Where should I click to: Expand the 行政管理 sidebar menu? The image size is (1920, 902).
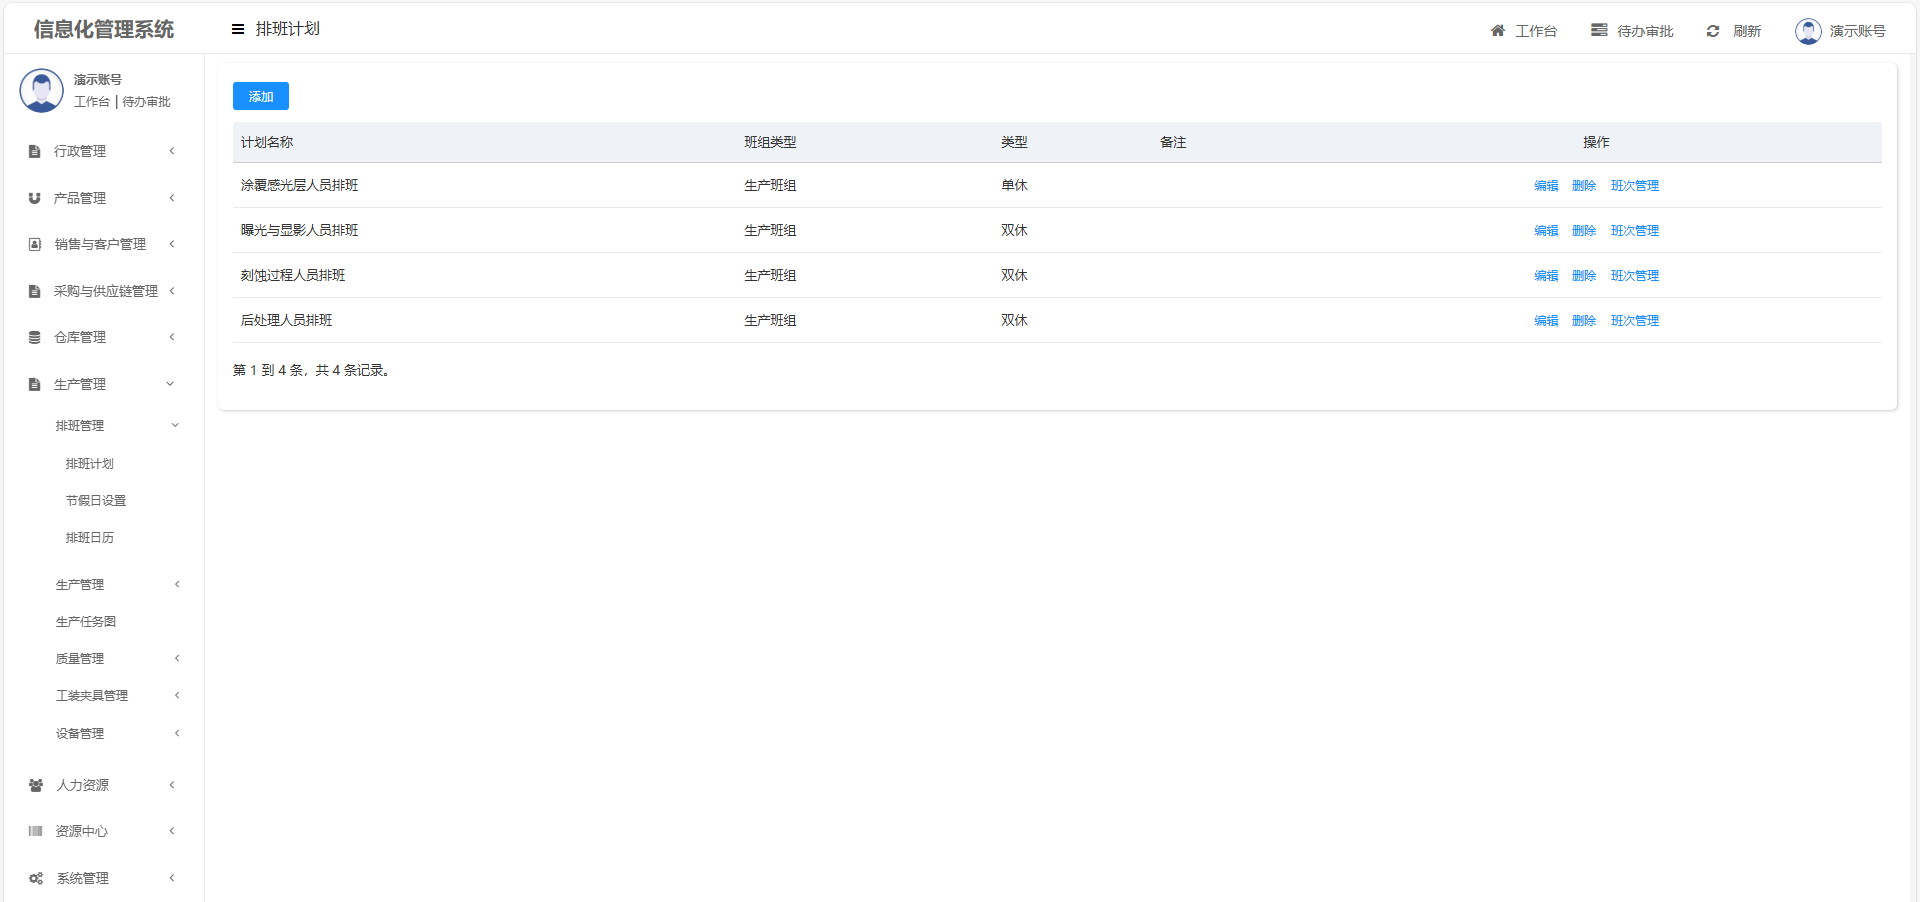[100, 151]
